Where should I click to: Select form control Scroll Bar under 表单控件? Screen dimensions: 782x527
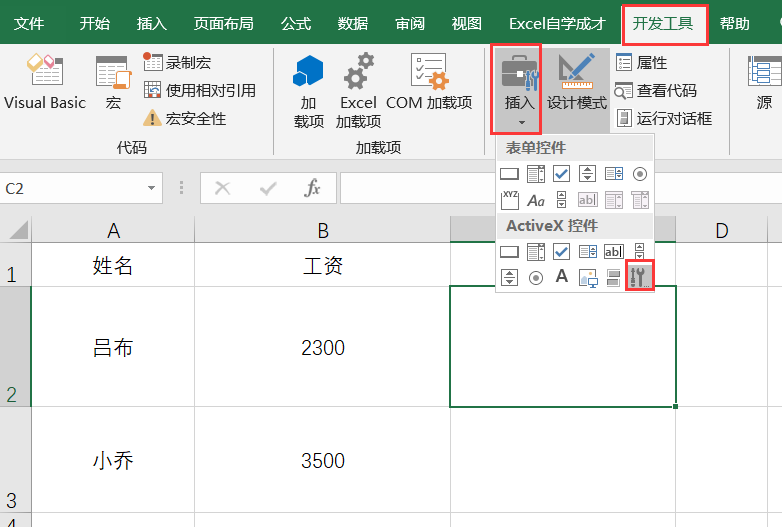pos(562,200)
